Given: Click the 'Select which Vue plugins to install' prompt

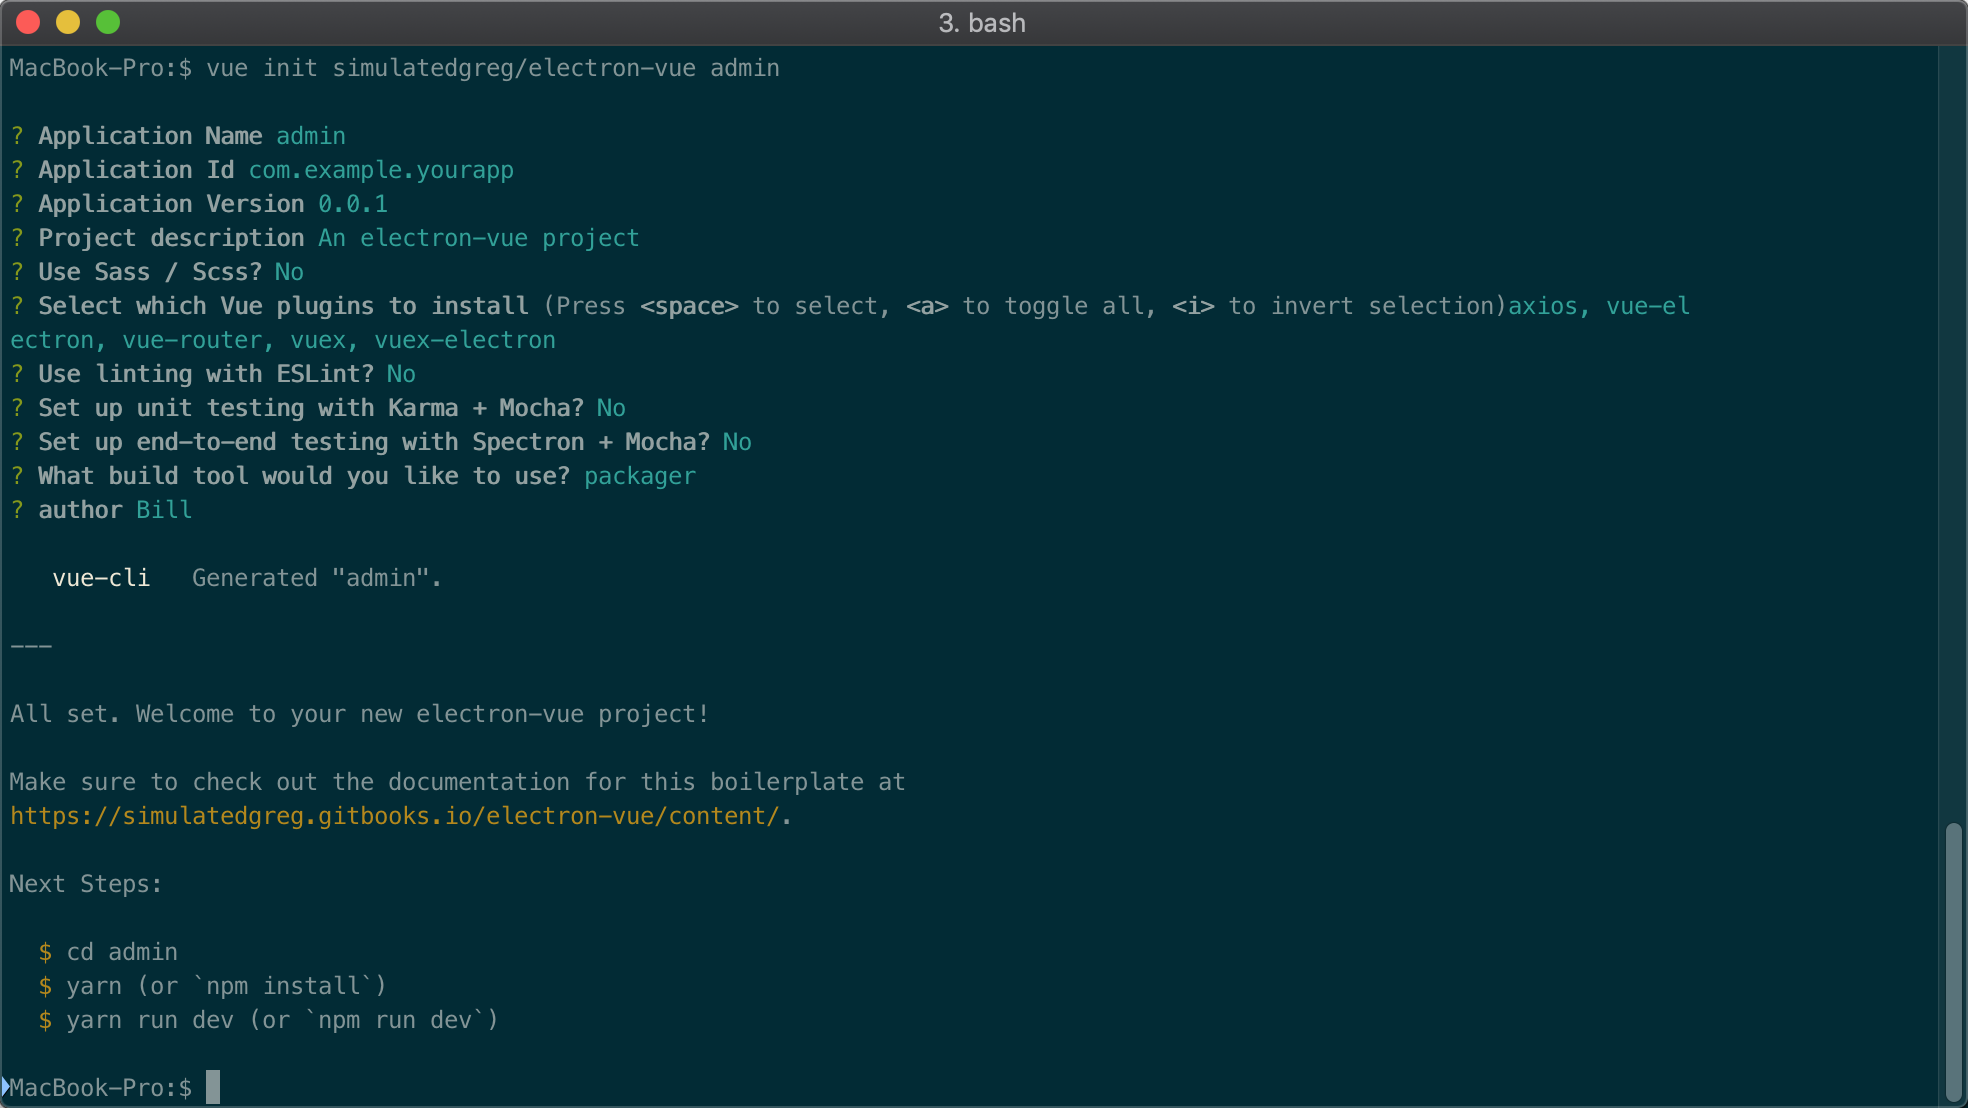Looking at the screenshot, I should (x=283, y=306).
